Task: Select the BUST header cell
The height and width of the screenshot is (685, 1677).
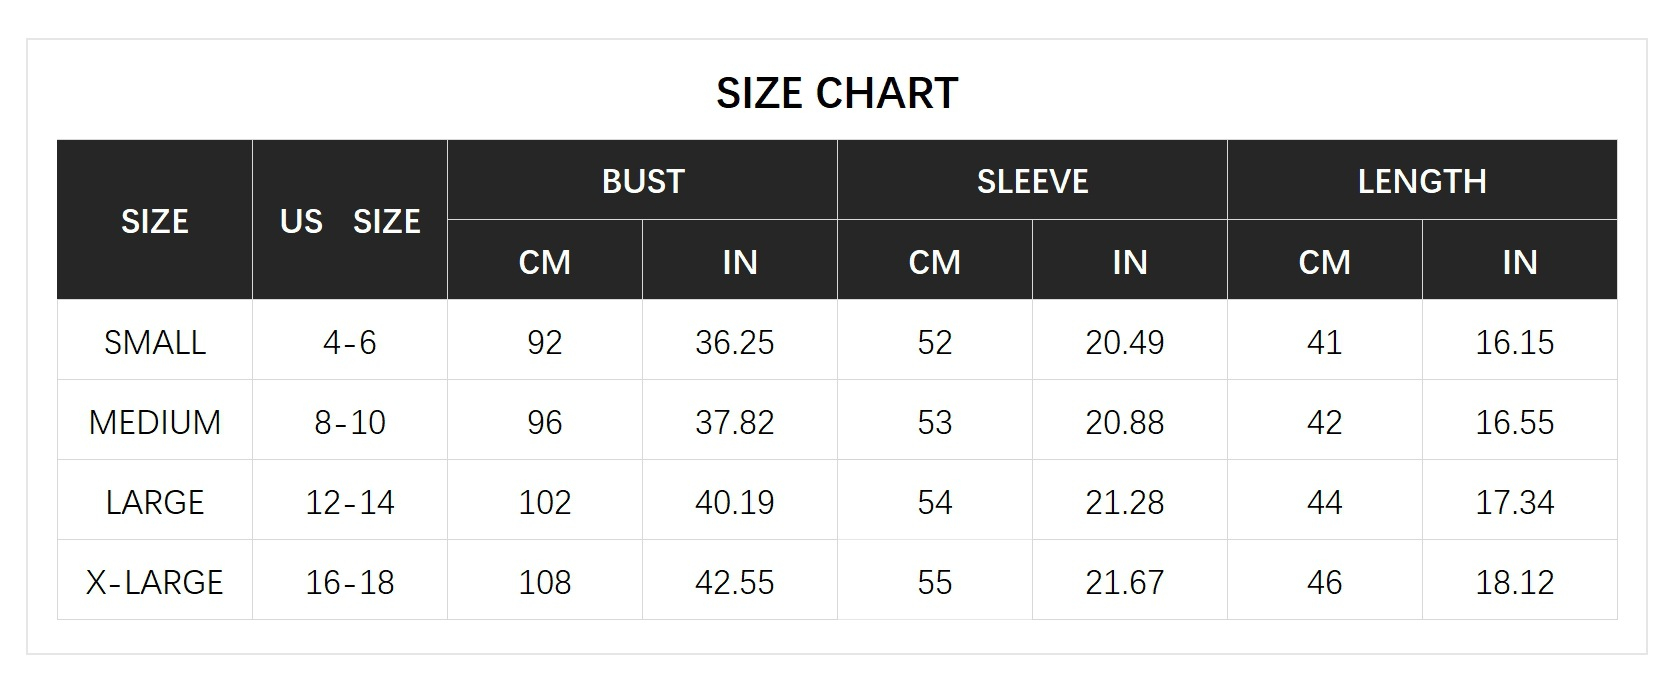Action: (643, 181)
